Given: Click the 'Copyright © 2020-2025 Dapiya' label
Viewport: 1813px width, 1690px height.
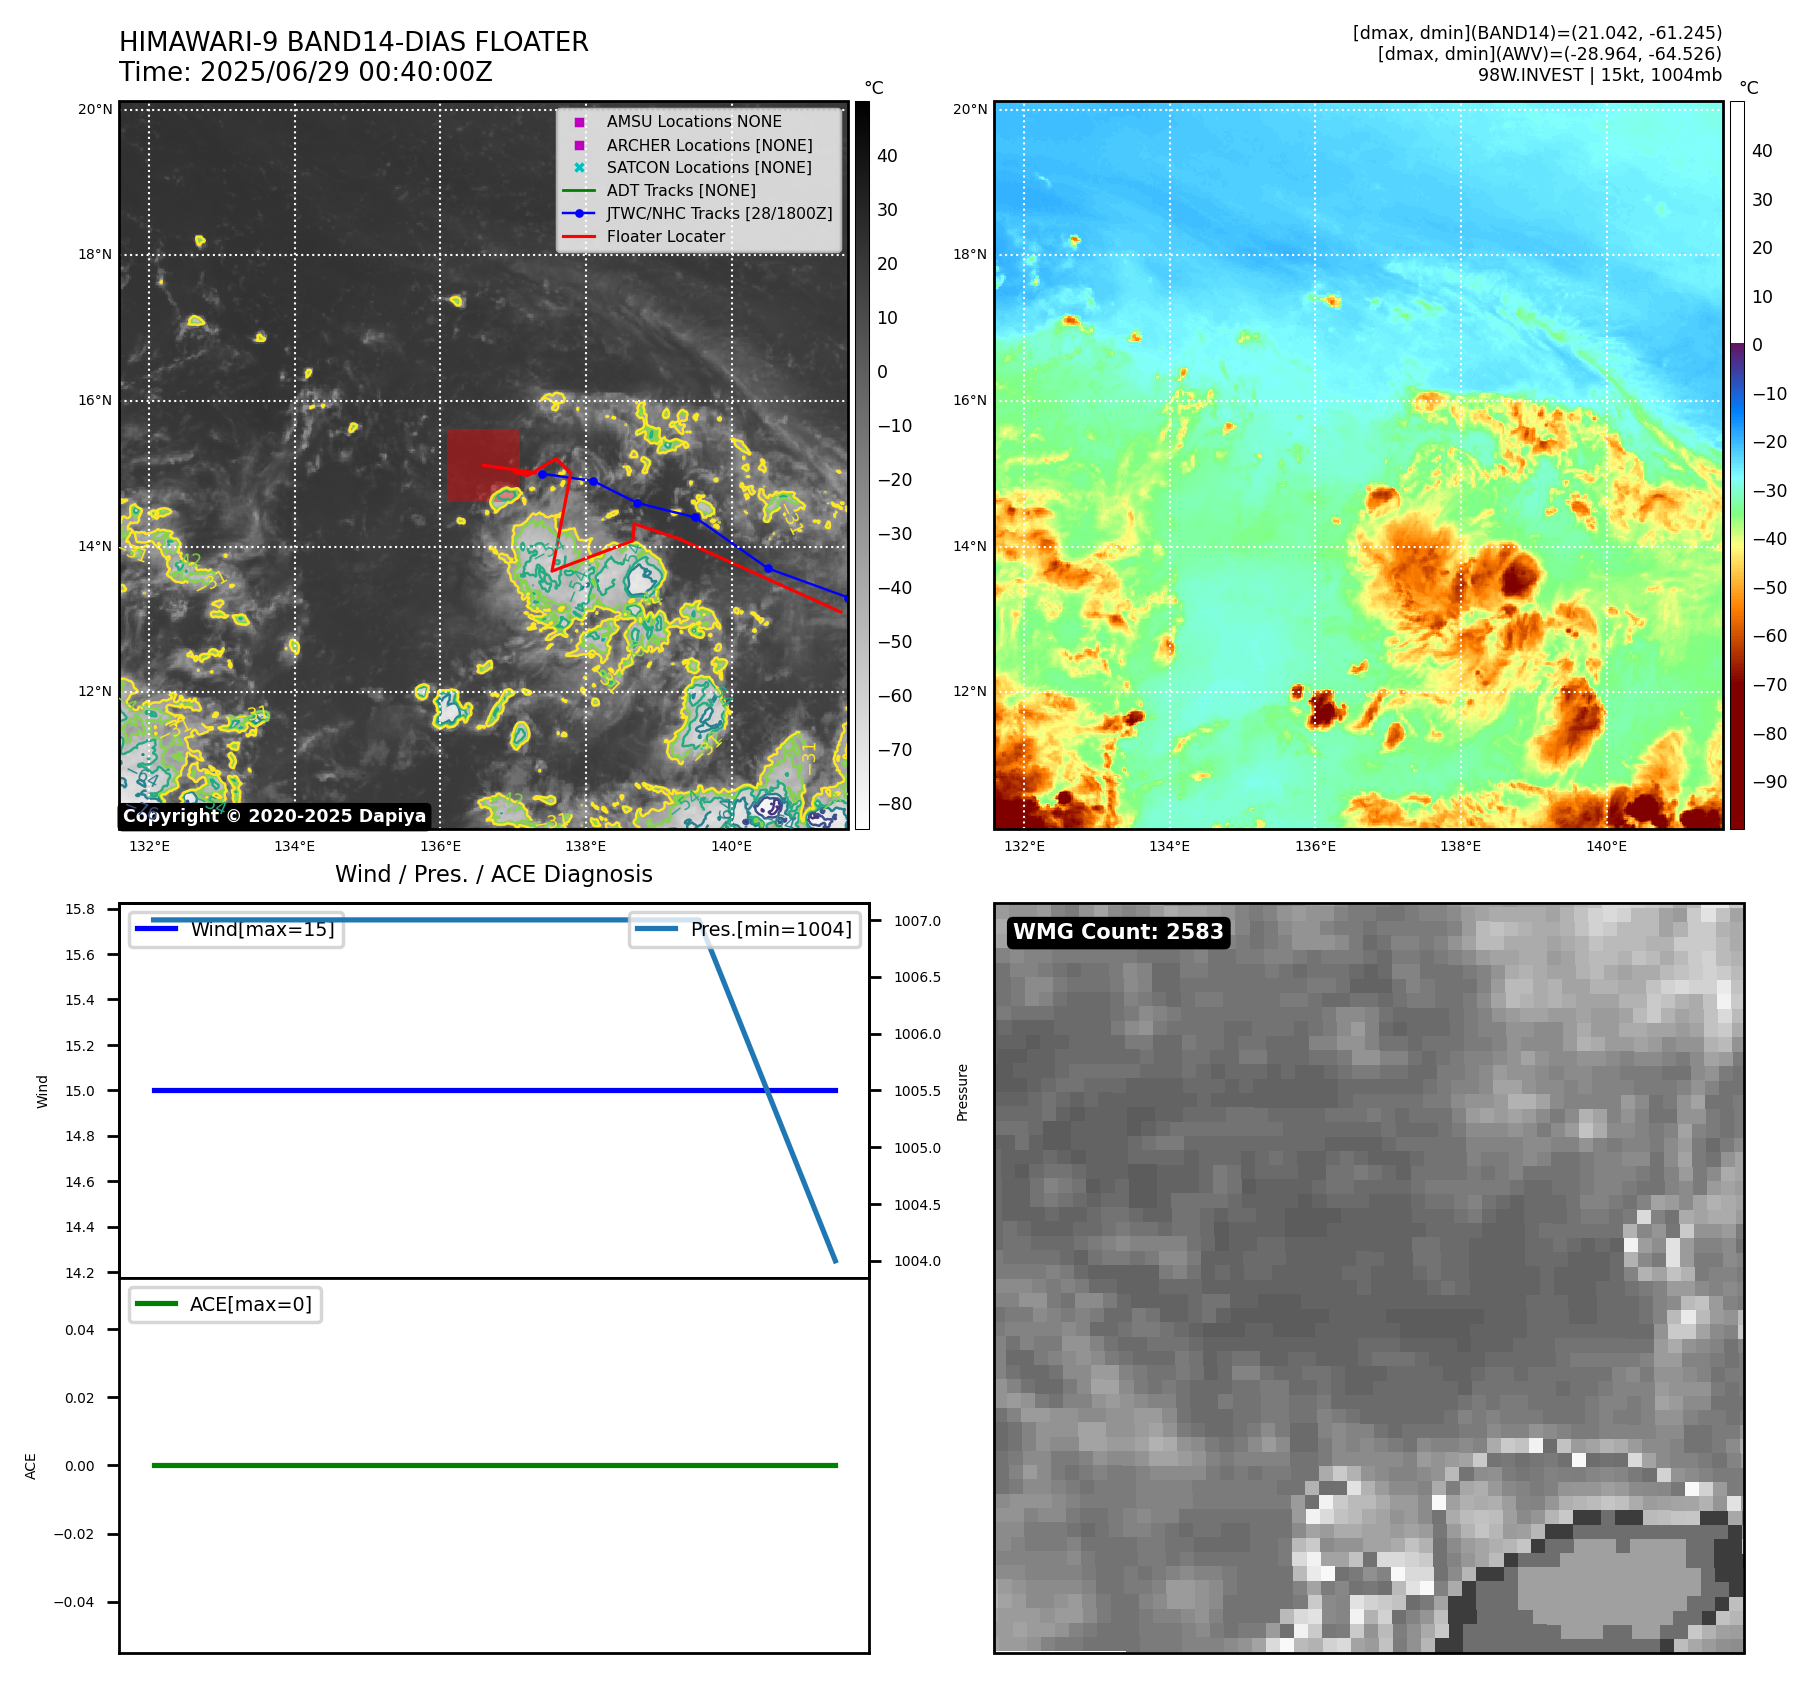Looking at the screenshot, I should coord(274,816).
